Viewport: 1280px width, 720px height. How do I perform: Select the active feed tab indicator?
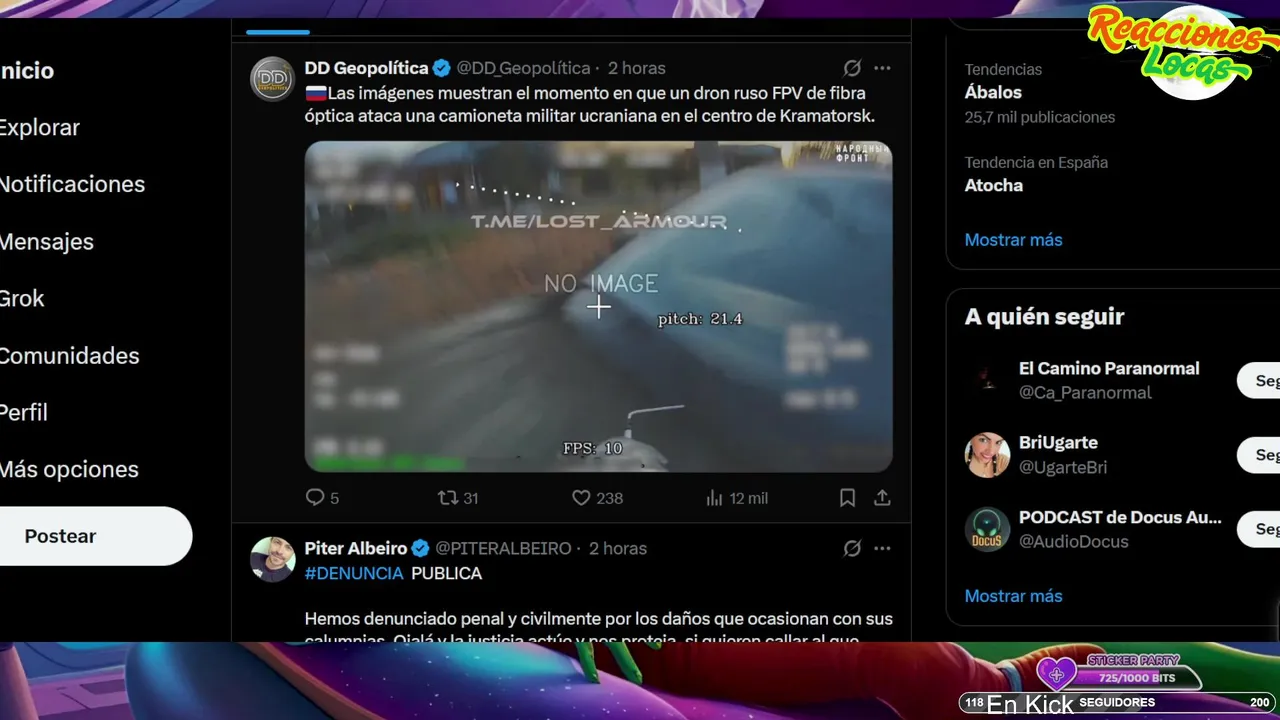pyautogui.click(x=278, y=32)
